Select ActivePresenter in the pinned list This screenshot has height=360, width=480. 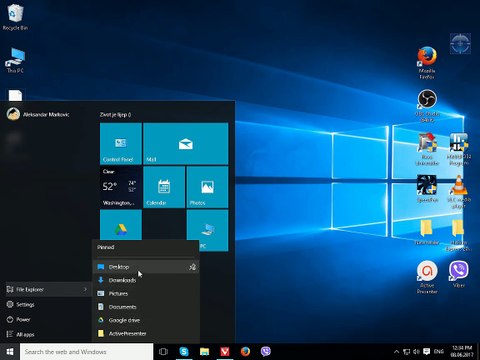pyautogui.click(x=146, y=334)
